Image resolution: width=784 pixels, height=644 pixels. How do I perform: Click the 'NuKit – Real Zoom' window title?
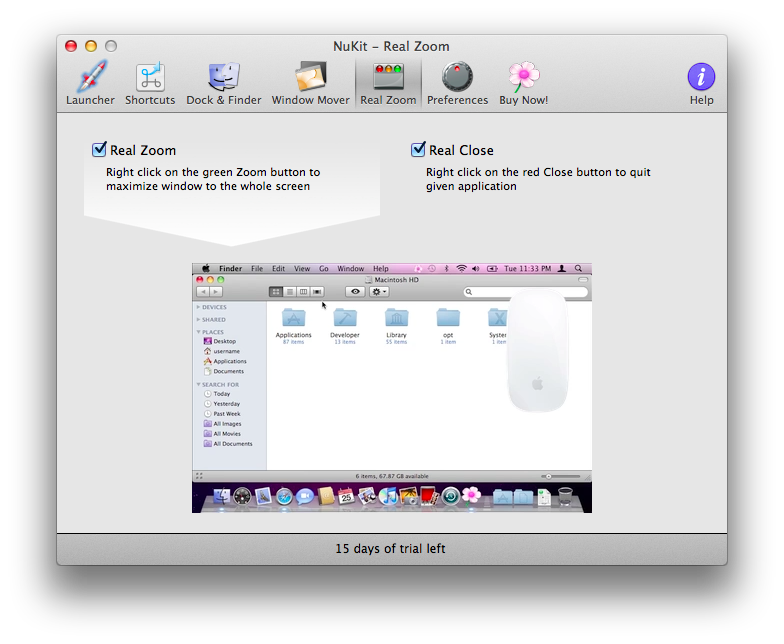click(x=392, y=46)
